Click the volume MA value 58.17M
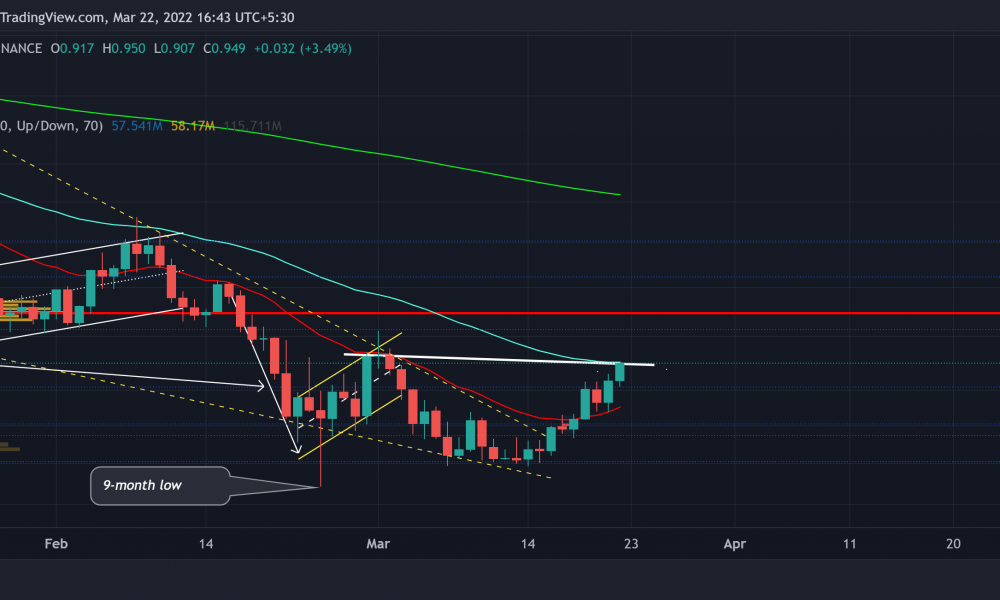This screenshot has height=600, width=1000. [x=193, y=126]
